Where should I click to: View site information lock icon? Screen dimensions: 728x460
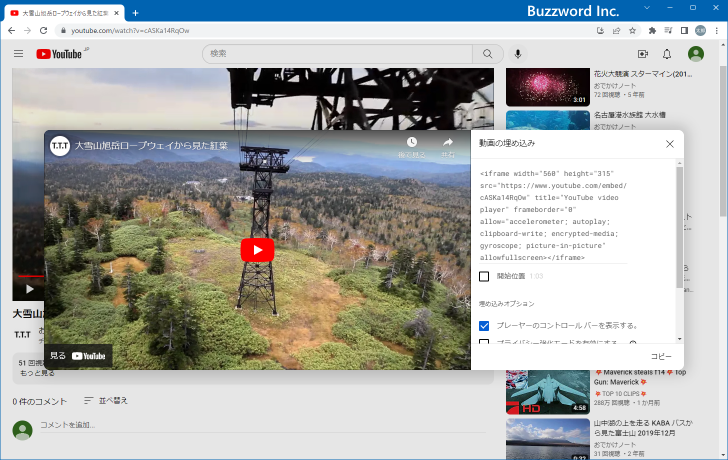[63, 31]
